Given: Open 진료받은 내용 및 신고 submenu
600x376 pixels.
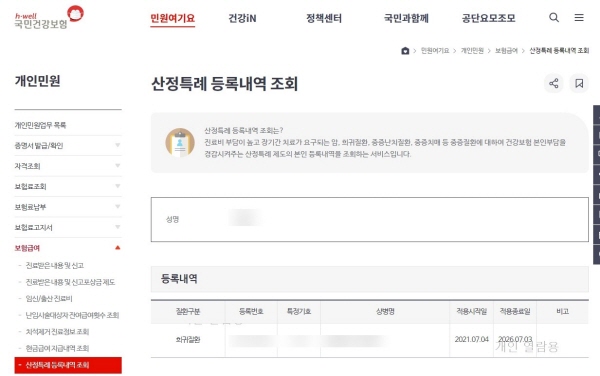Looking at the screenshot, I should (54, 265).
